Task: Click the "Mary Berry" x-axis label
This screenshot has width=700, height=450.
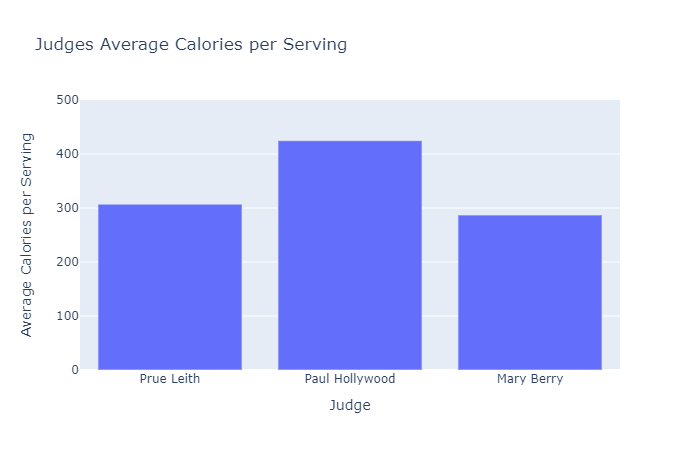Action: point(530,380)
